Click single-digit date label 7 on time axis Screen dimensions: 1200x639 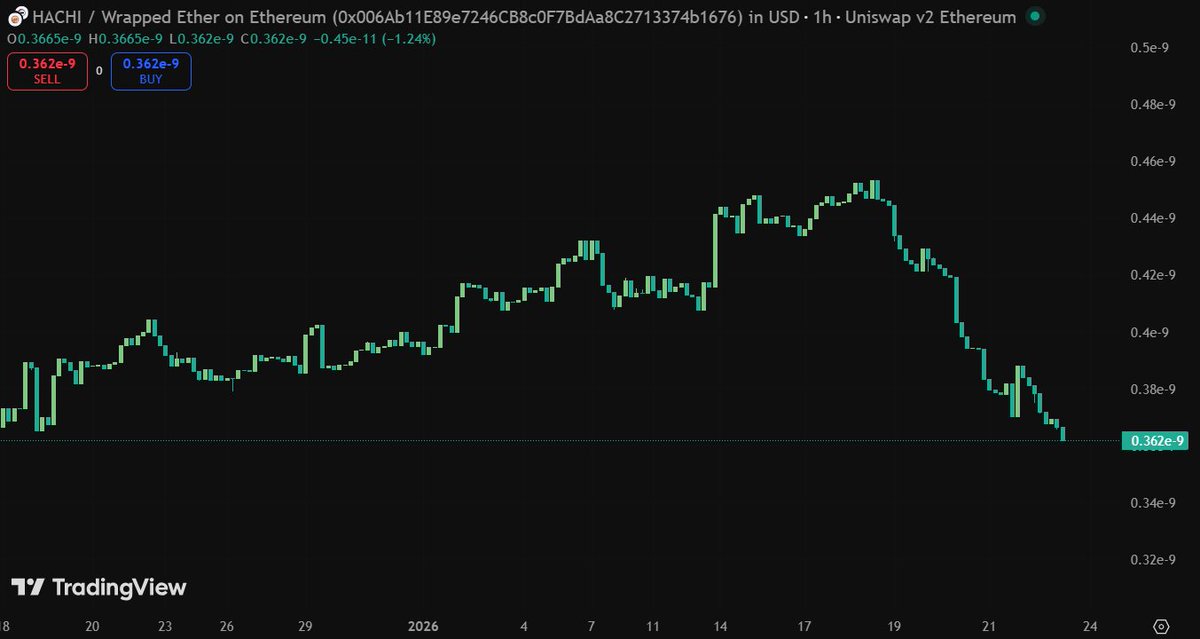592,627
